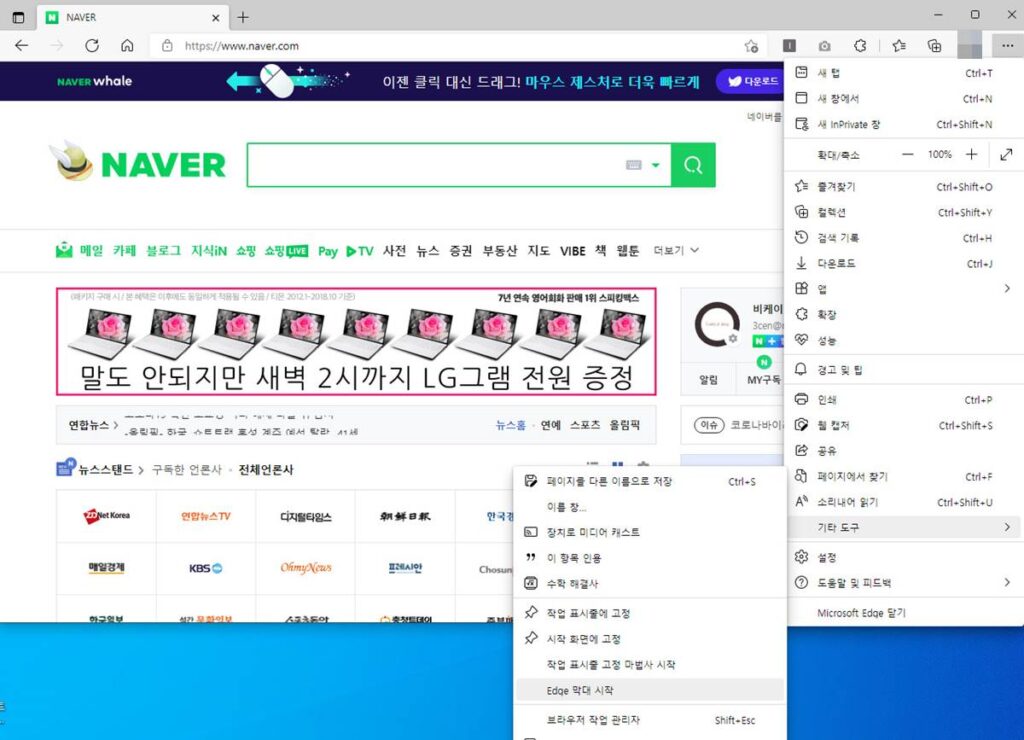Increase zoom with the plus control

pyautogui.click(x=971, y=155)
